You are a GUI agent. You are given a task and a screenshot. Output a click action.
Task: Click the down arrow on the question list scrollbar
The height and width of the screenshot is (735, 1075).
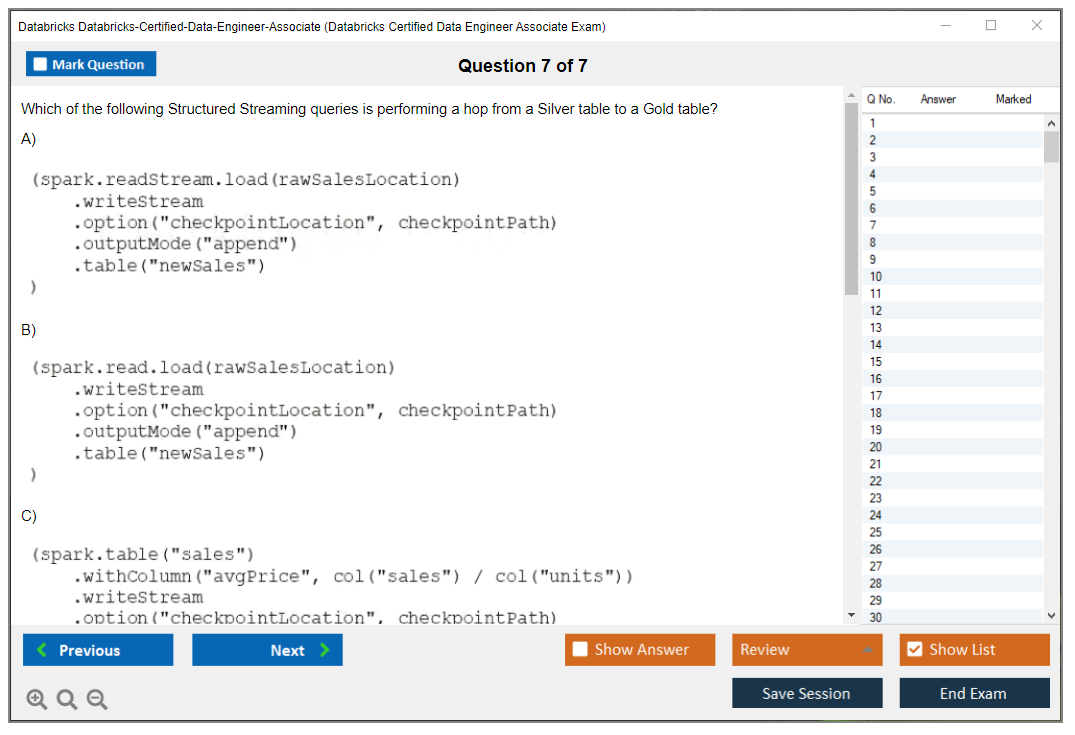pos(1050,615)
